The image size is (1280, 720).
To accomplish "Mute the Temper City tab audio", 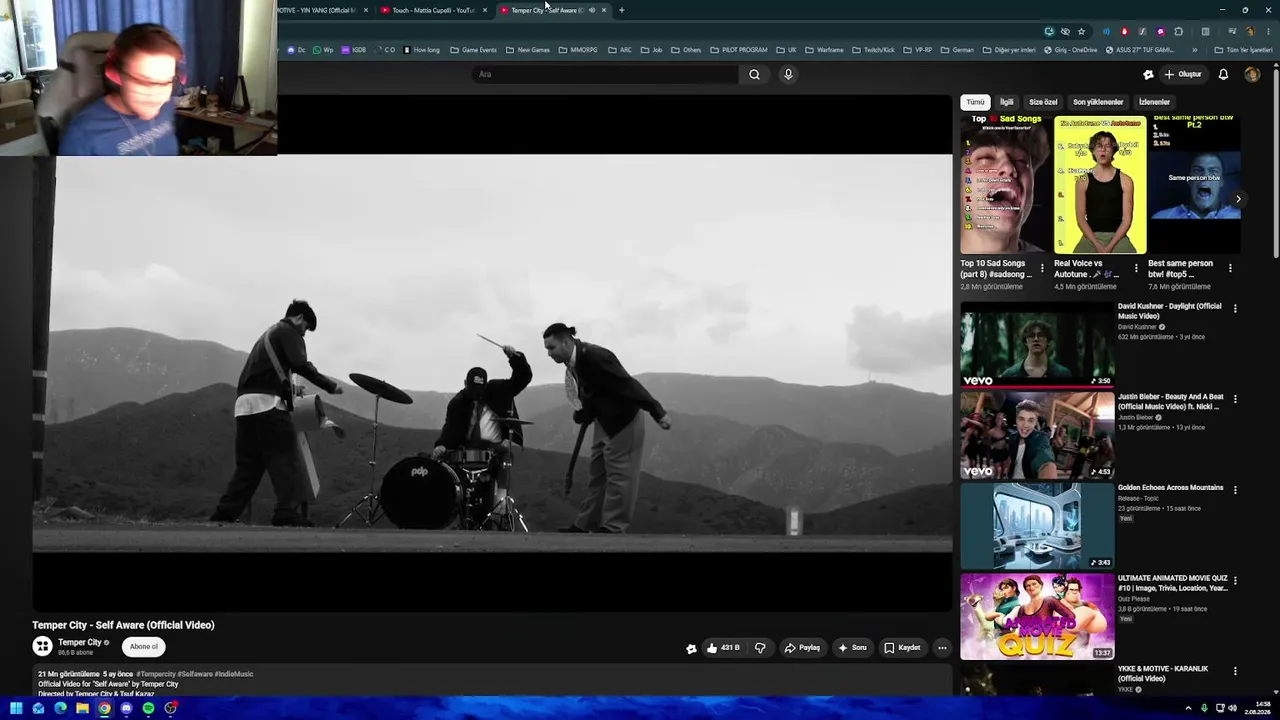I will click(x=592, y=10).
